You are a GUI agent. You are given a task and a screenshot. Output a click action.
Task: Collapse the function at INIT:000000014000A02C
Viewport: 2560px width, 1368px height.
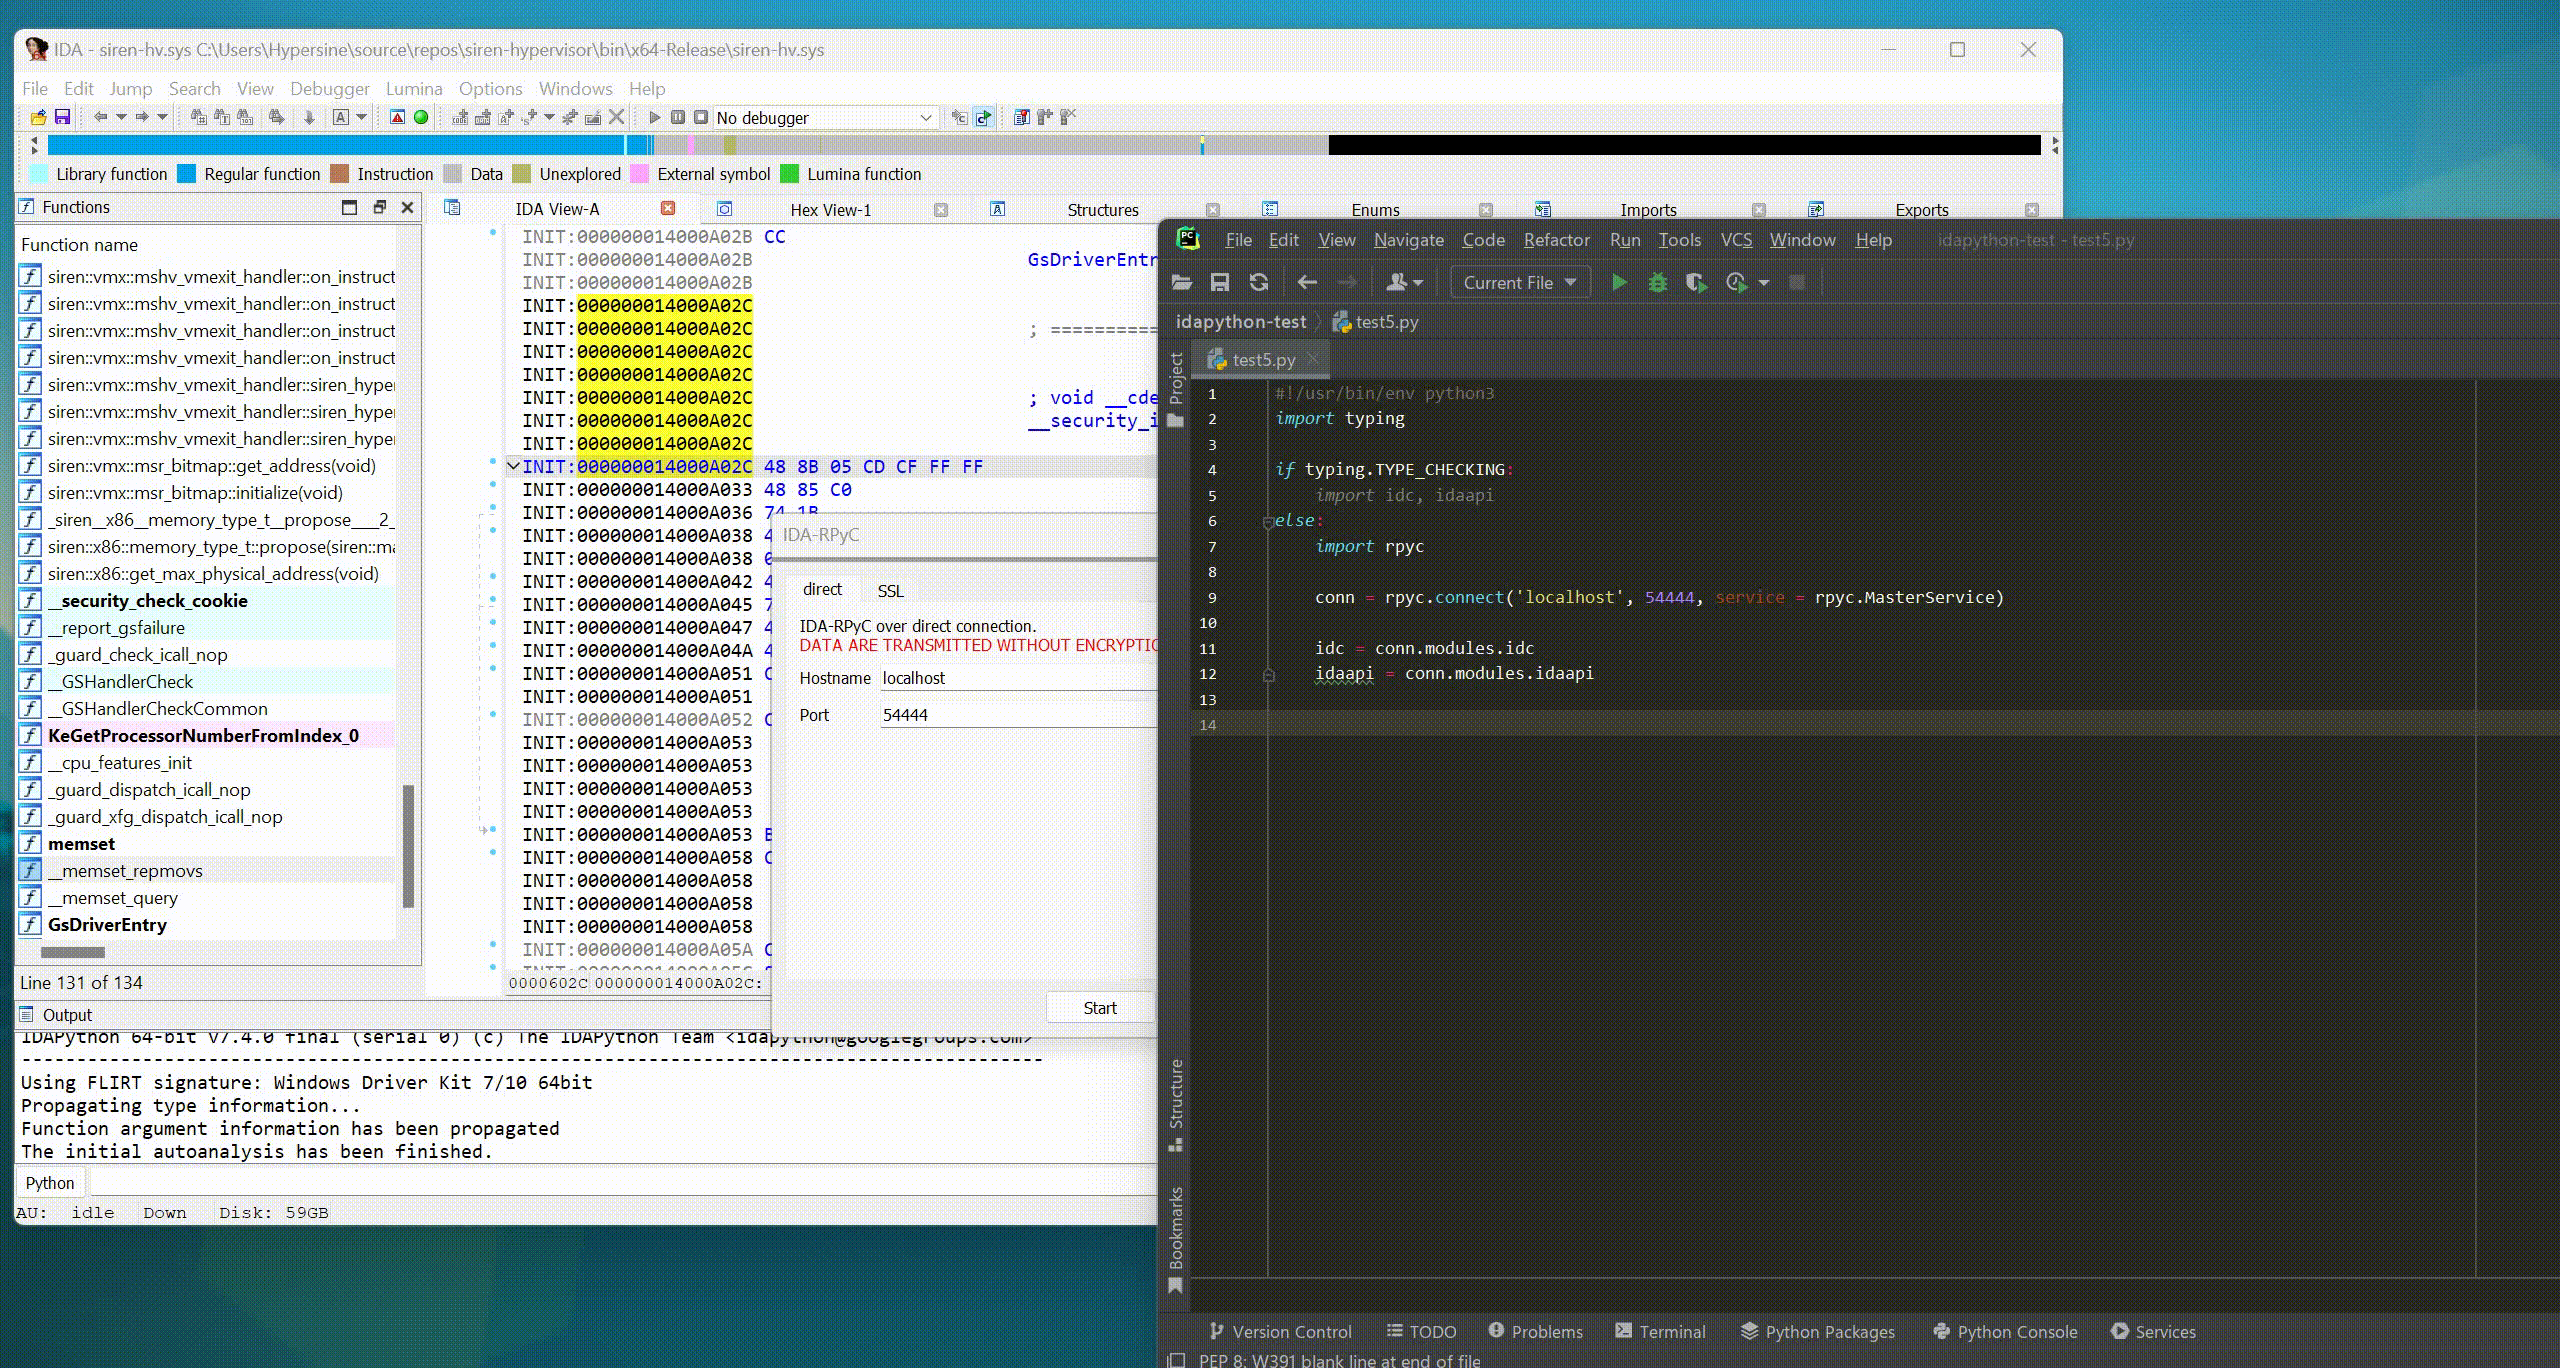coord(513,466)
